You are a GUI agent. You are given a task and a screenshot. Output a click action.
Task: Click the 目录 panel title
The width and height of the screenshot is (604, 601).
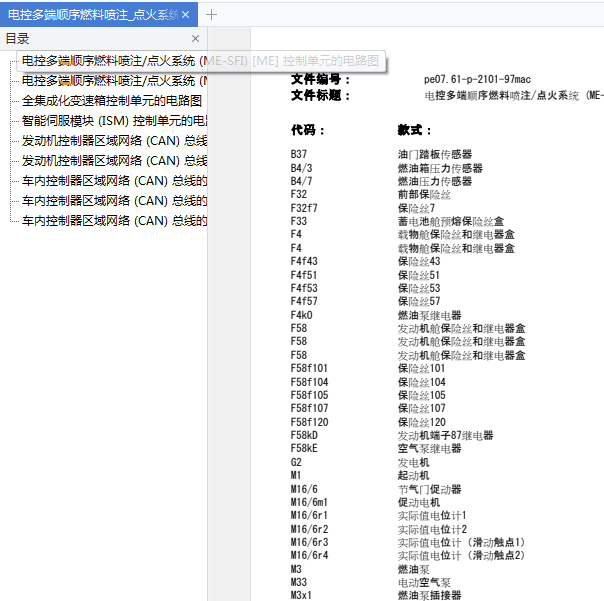[x=17, y=39]
